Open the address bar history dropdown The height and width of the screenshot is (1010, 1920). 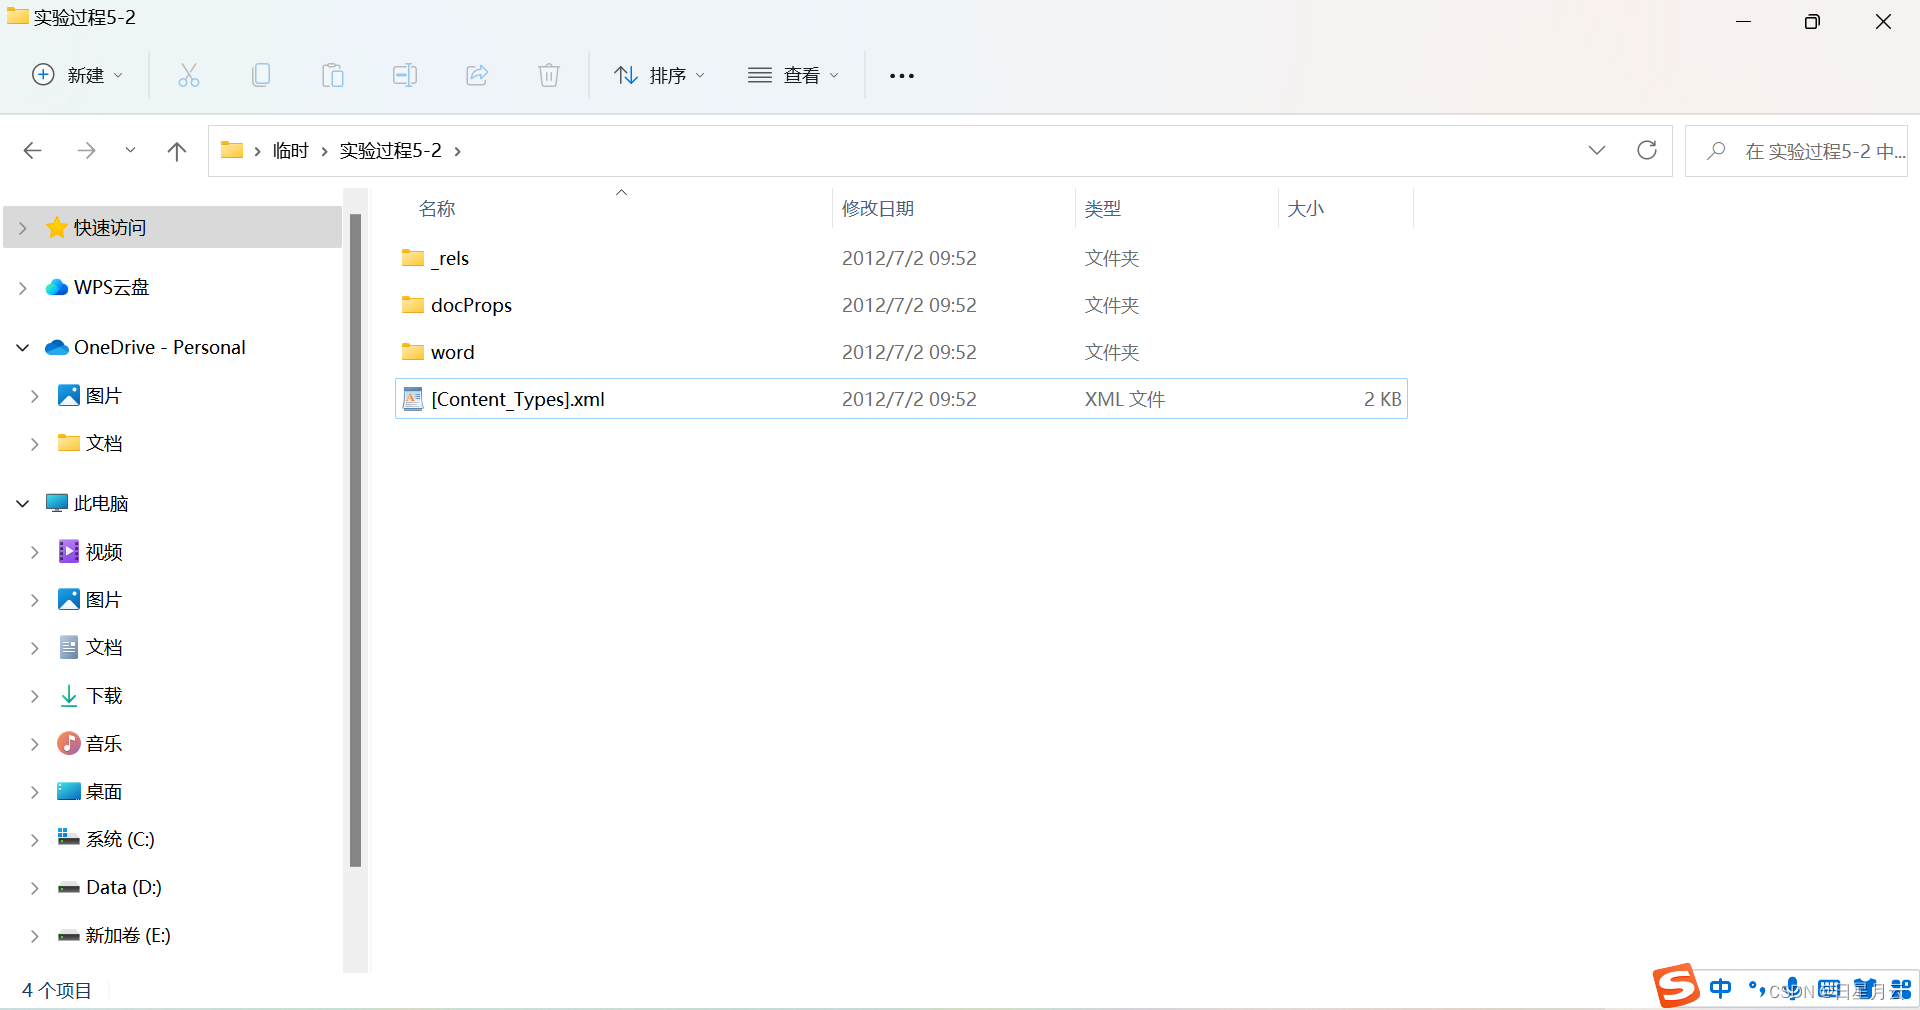click(x=1597, y=151)
